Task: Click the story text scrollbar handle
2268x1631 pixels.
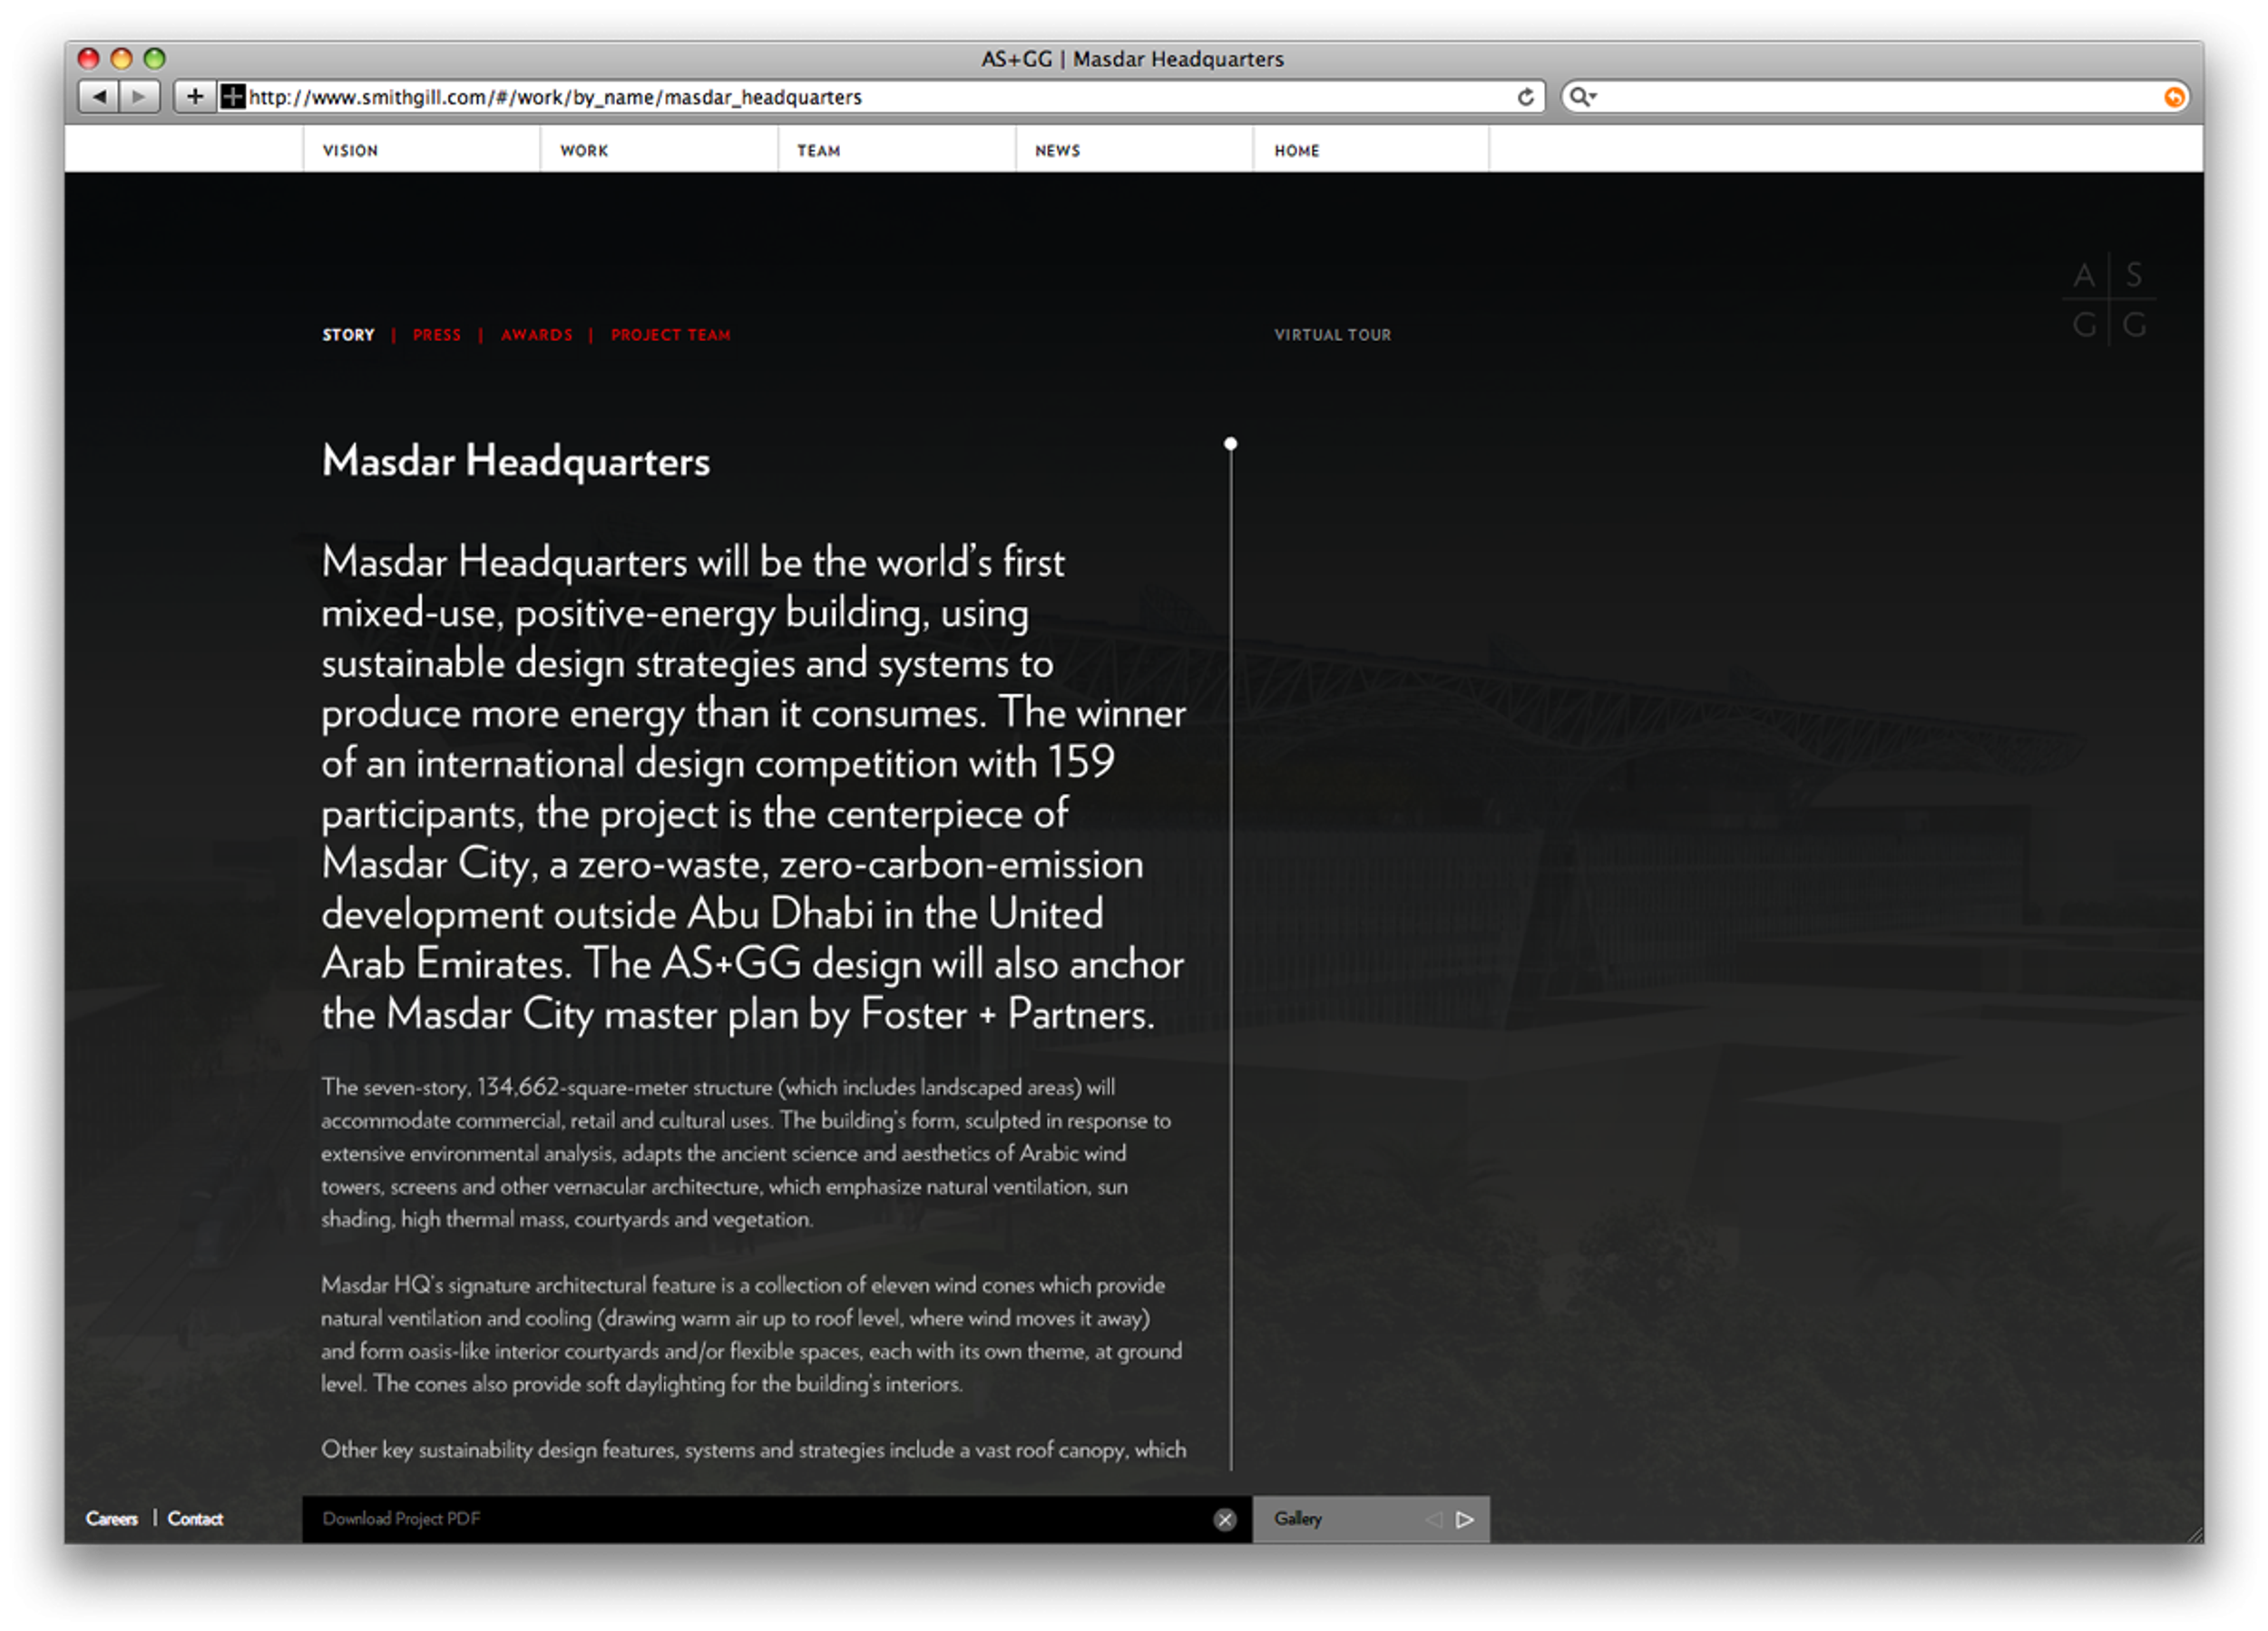Action: 1230,444
